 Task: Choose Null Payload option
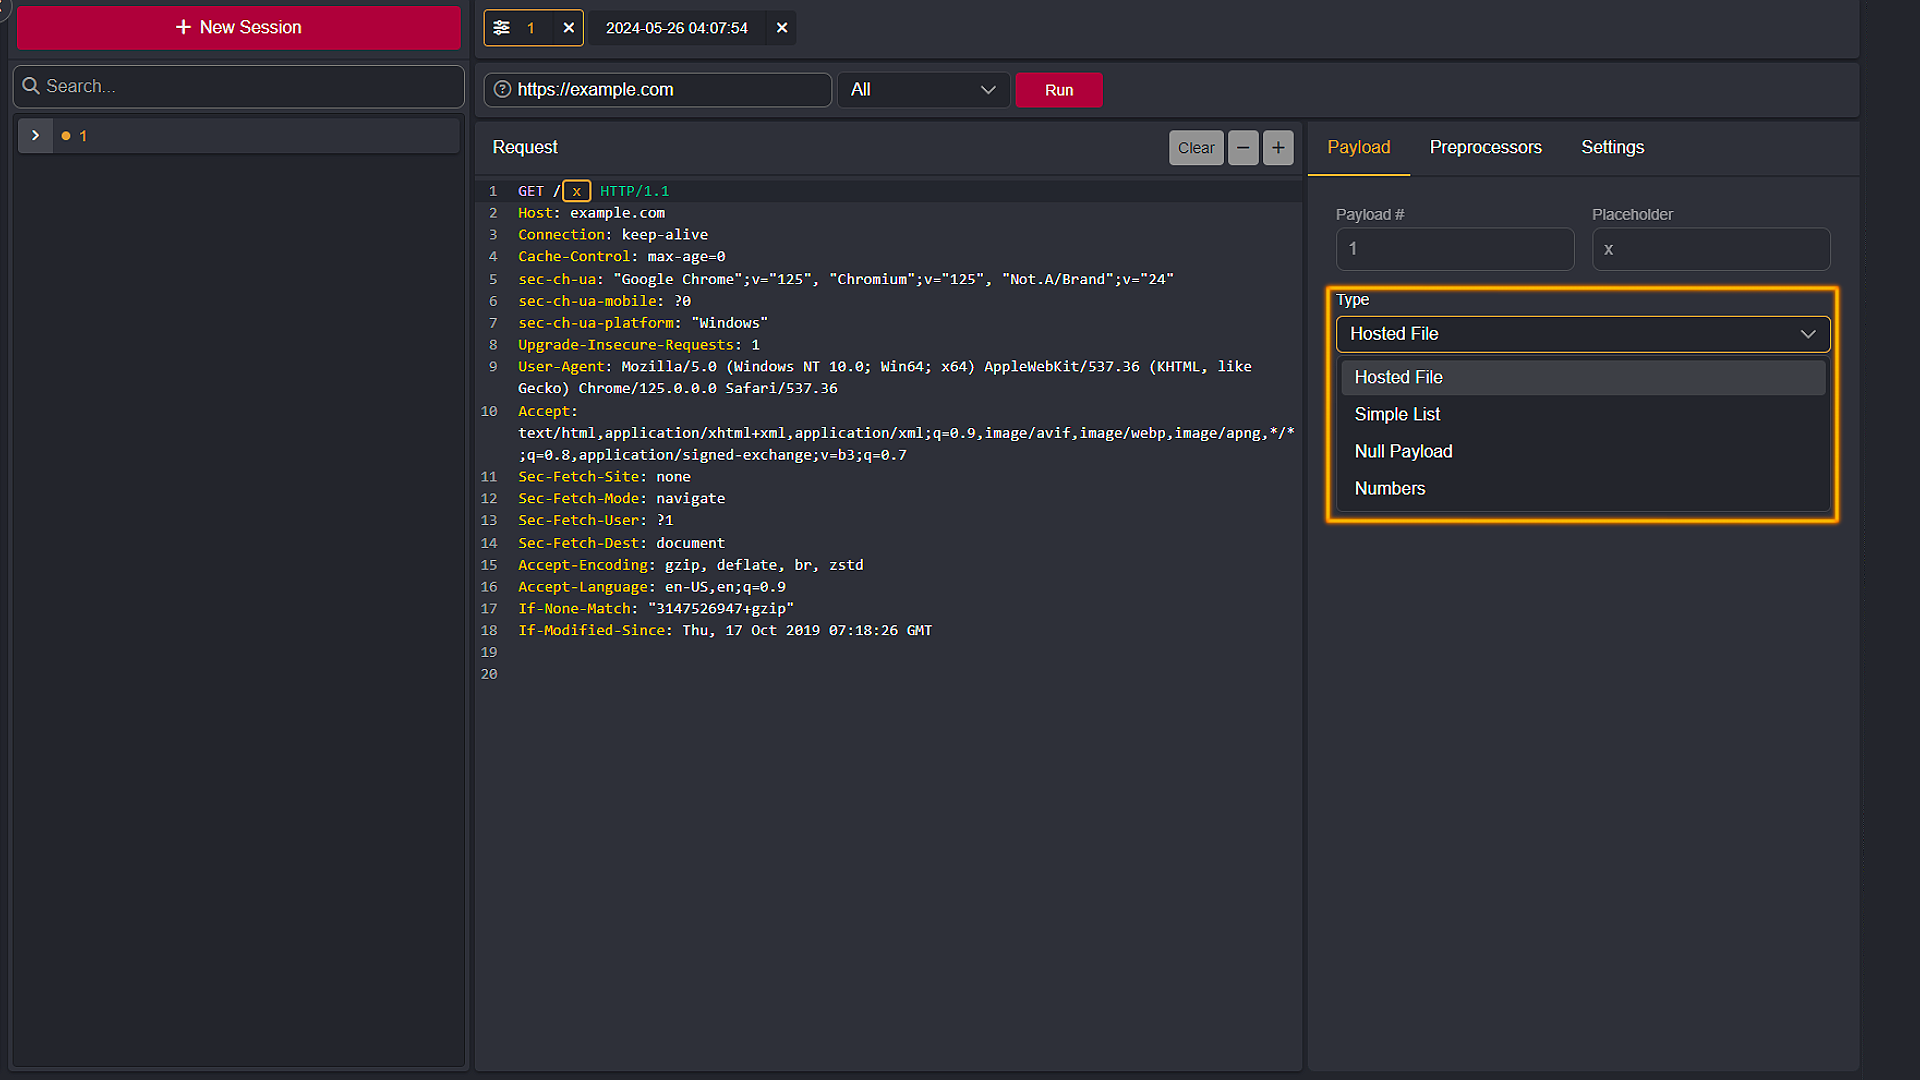click(1583, 451)
